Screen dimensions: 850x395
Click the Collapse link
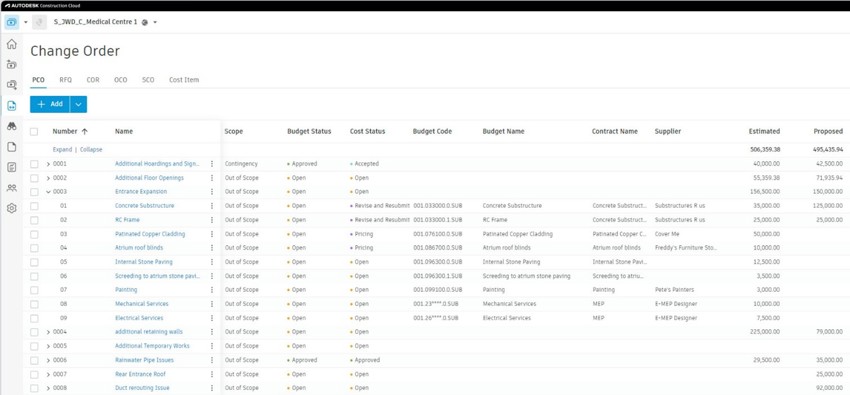coord(91,150)
